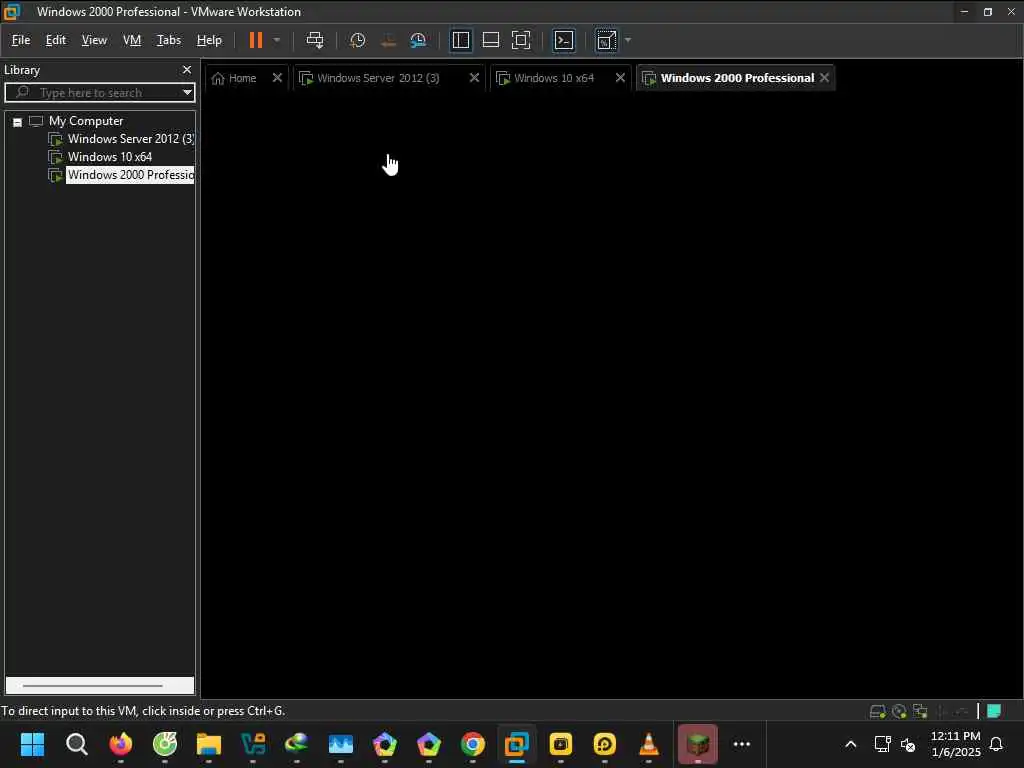
Task: Click the network adapter status icon
Action: (x=920, y=711)
